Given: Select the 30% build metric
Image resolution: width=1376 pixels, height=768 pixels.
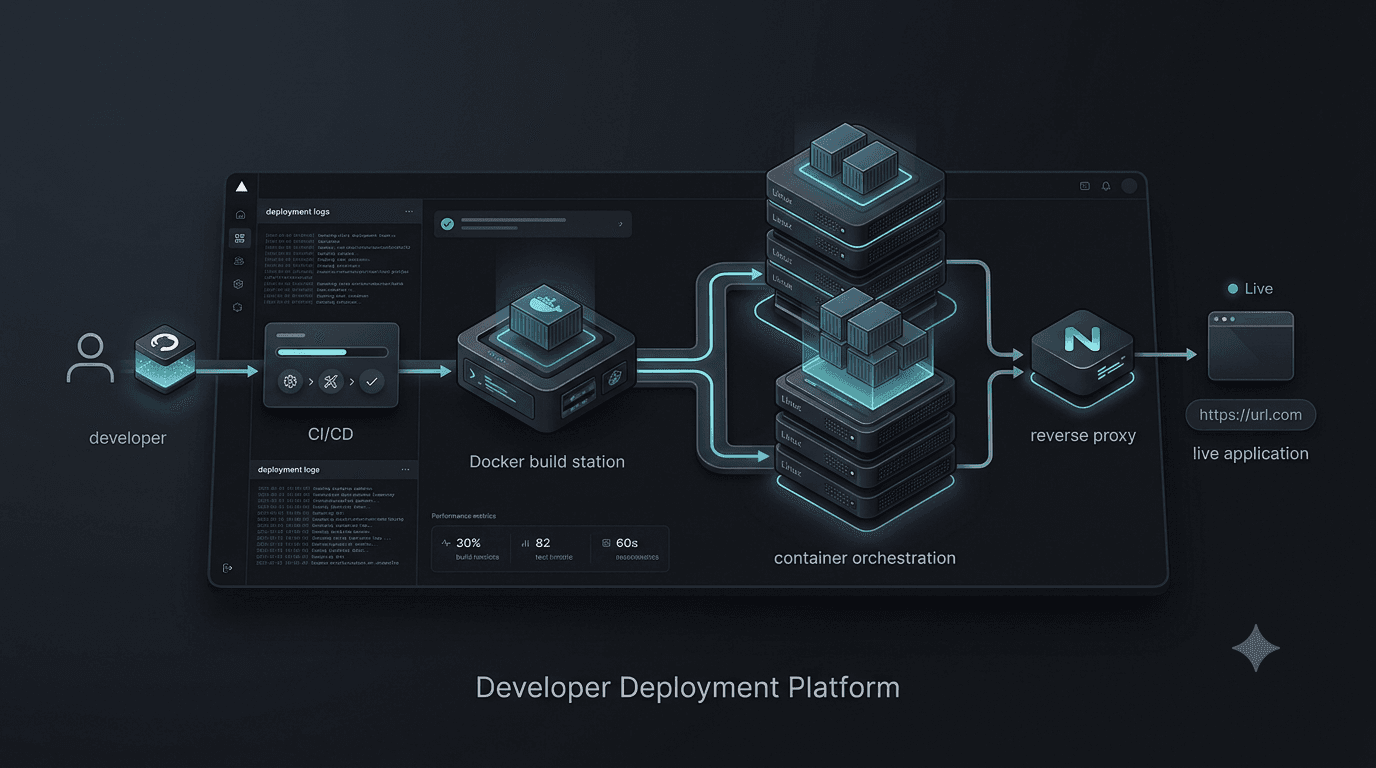Looking at the screenshot, I should [470, 548].
